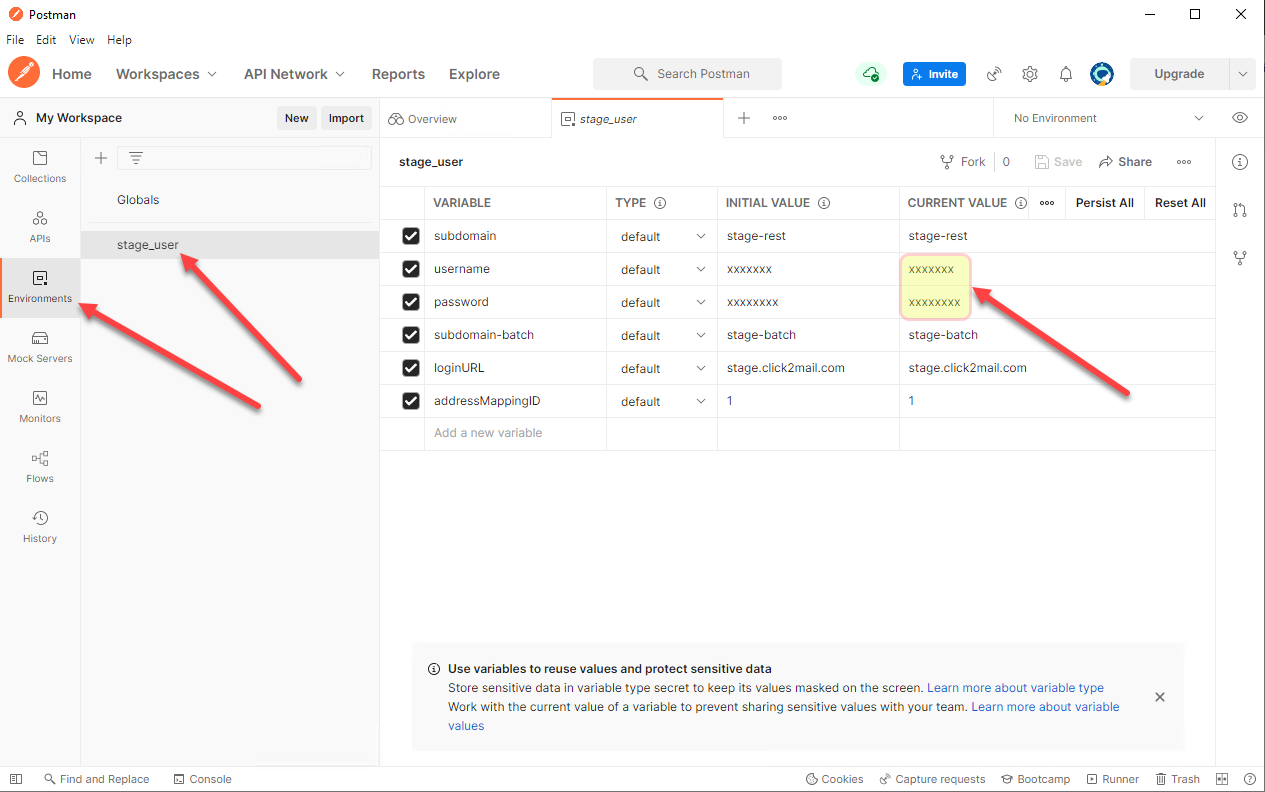The height and width of the screenshot is (792, 1265).
Task: Open Learn more about variable type link
Action: click(1015, 688)
